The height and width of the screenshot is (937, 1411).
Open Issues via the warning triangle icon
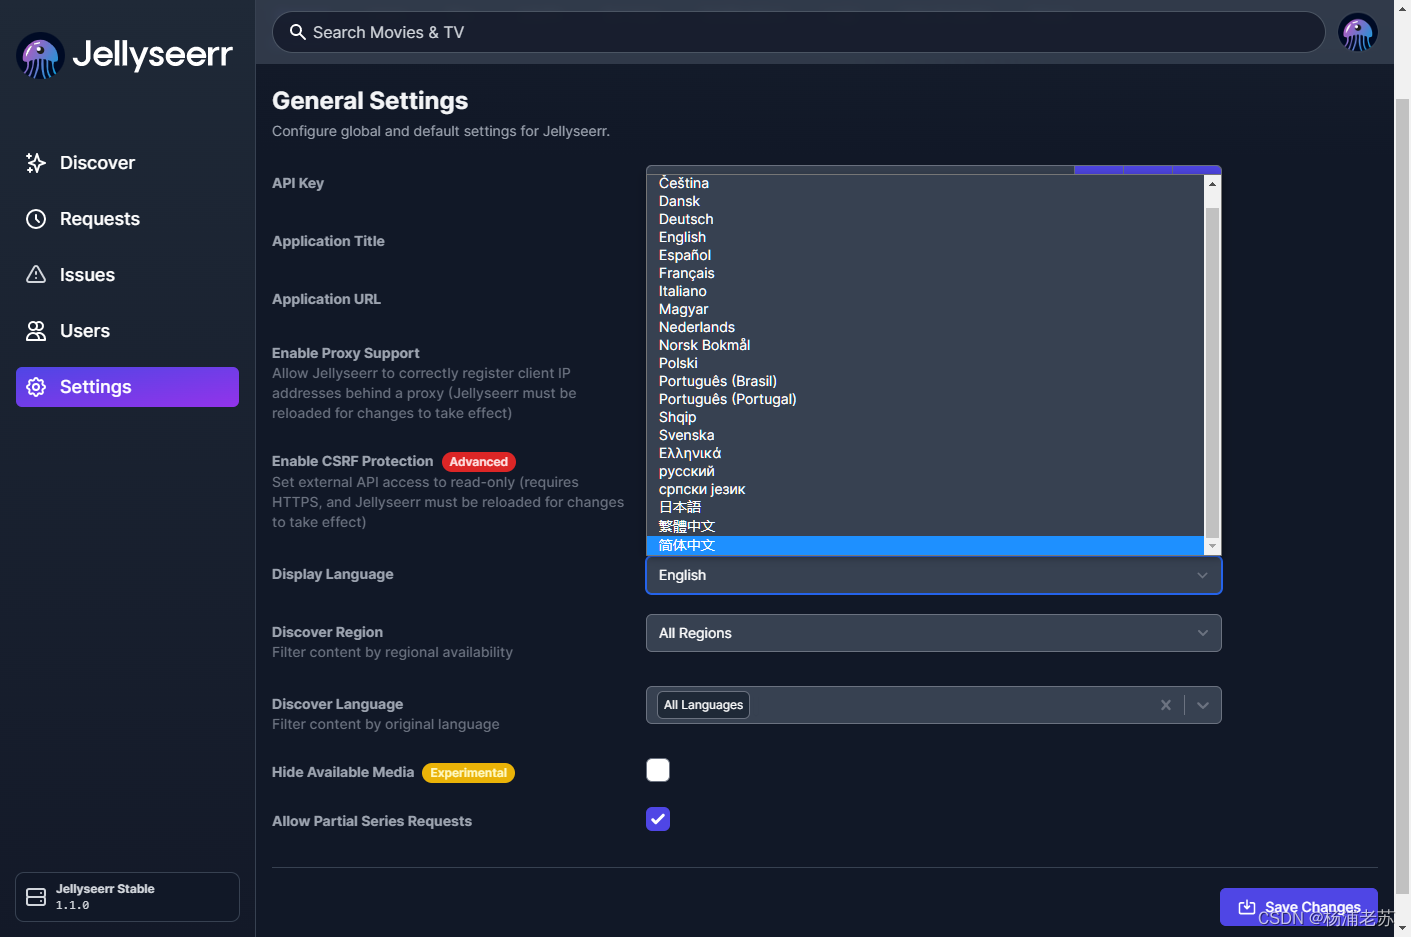pyautogui.click(x=36, y=275)
